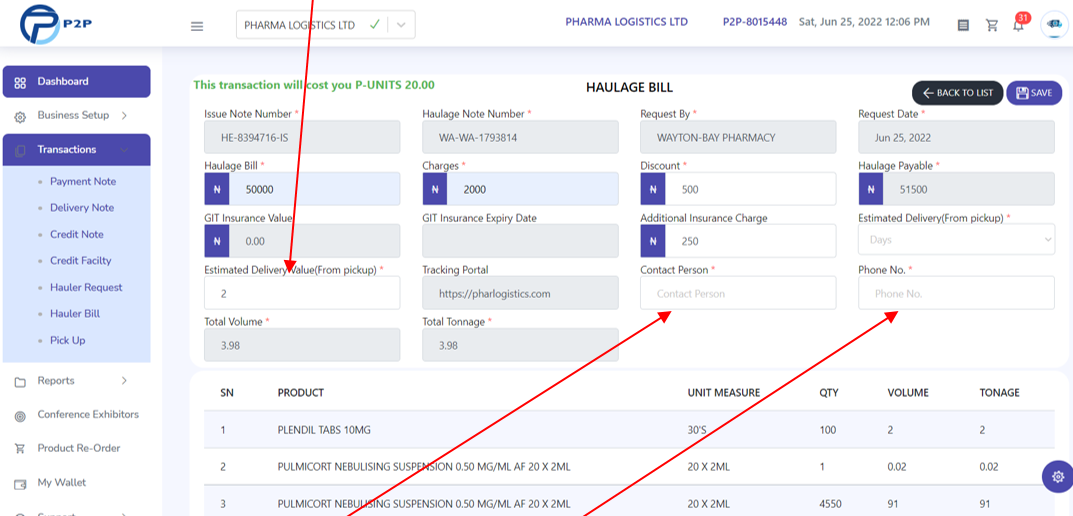This screenshot has height=516, width=1073.
Task: Open Hauler Request menu item
Action: tap(86, 287)
